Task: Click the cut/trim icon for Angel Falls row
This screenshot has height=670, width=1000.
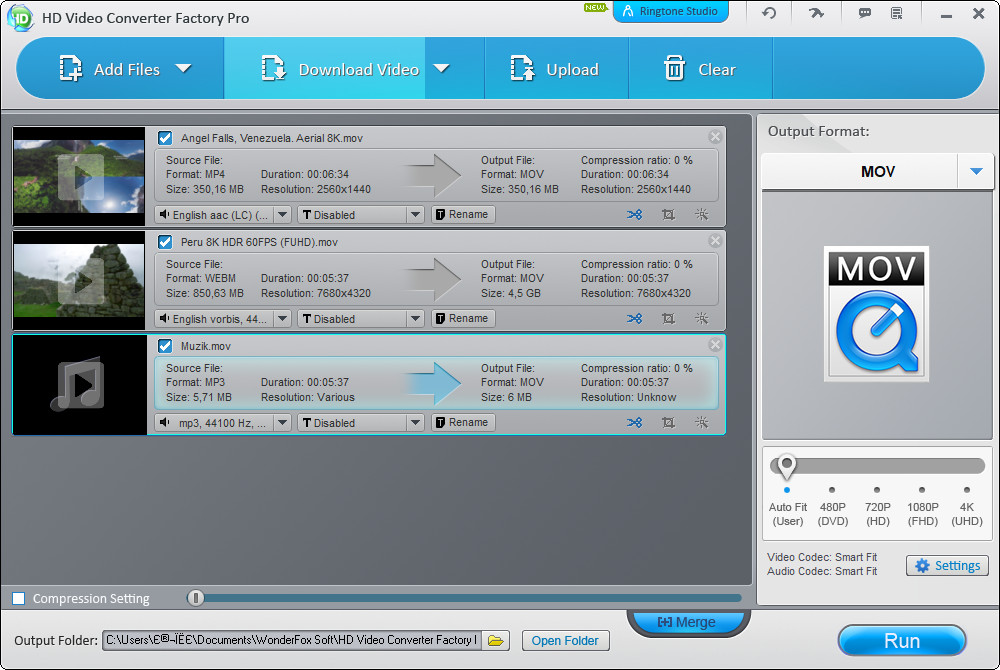Action: 635,215
